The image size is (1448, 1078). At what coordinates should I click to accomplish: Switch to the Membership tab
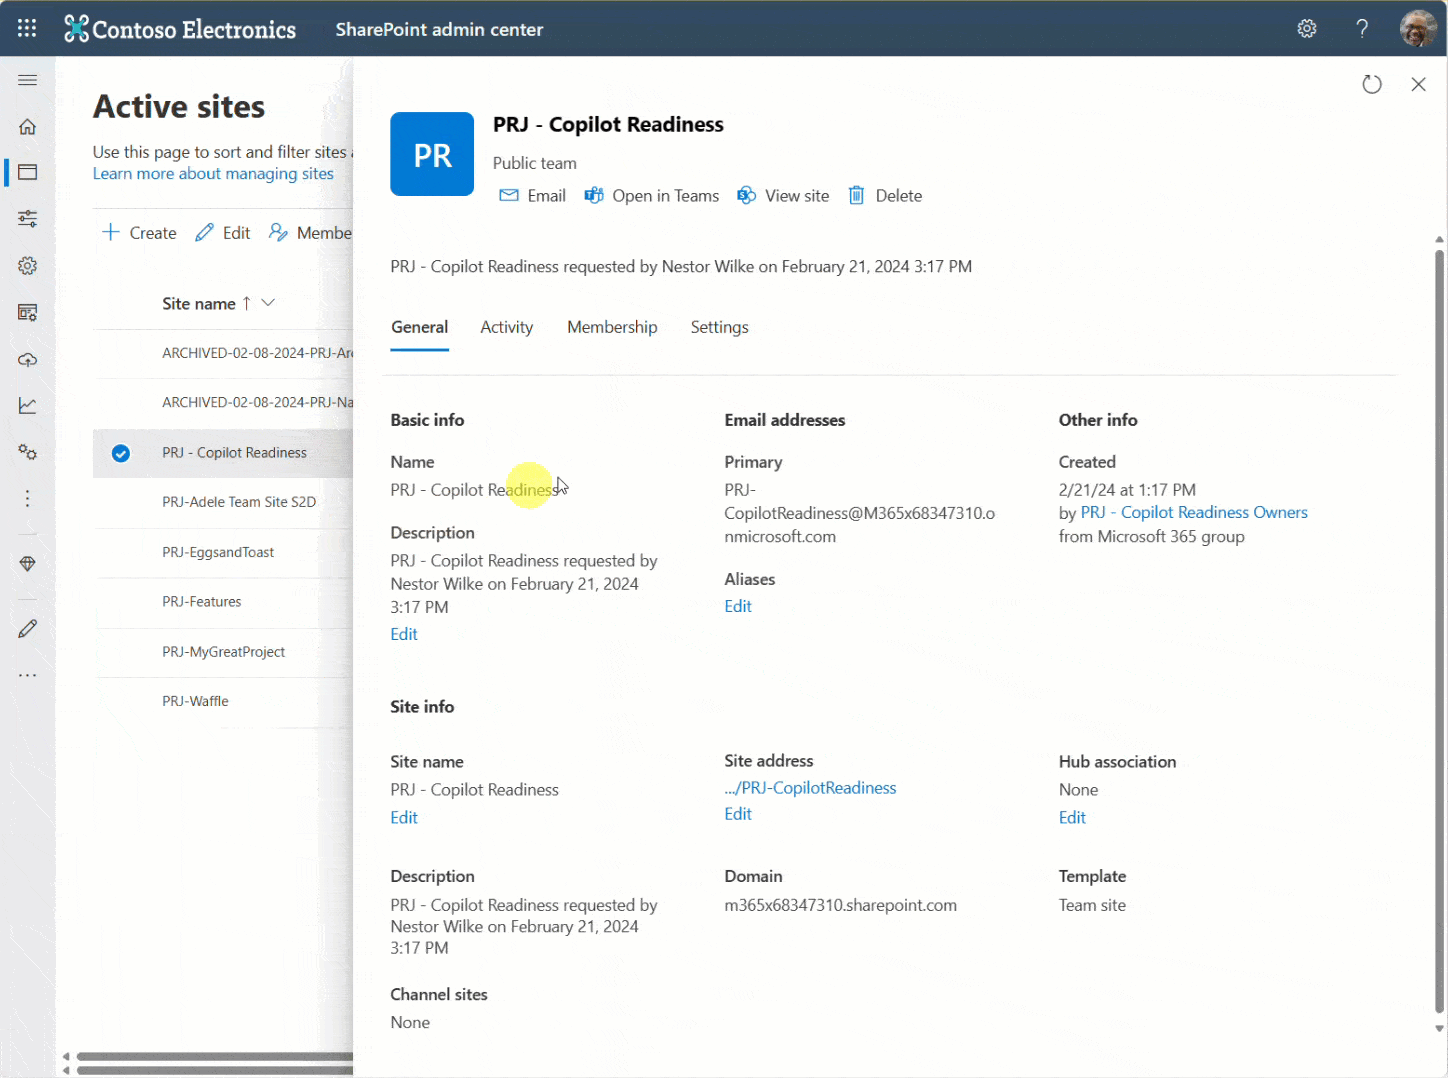tap(611, 327)
